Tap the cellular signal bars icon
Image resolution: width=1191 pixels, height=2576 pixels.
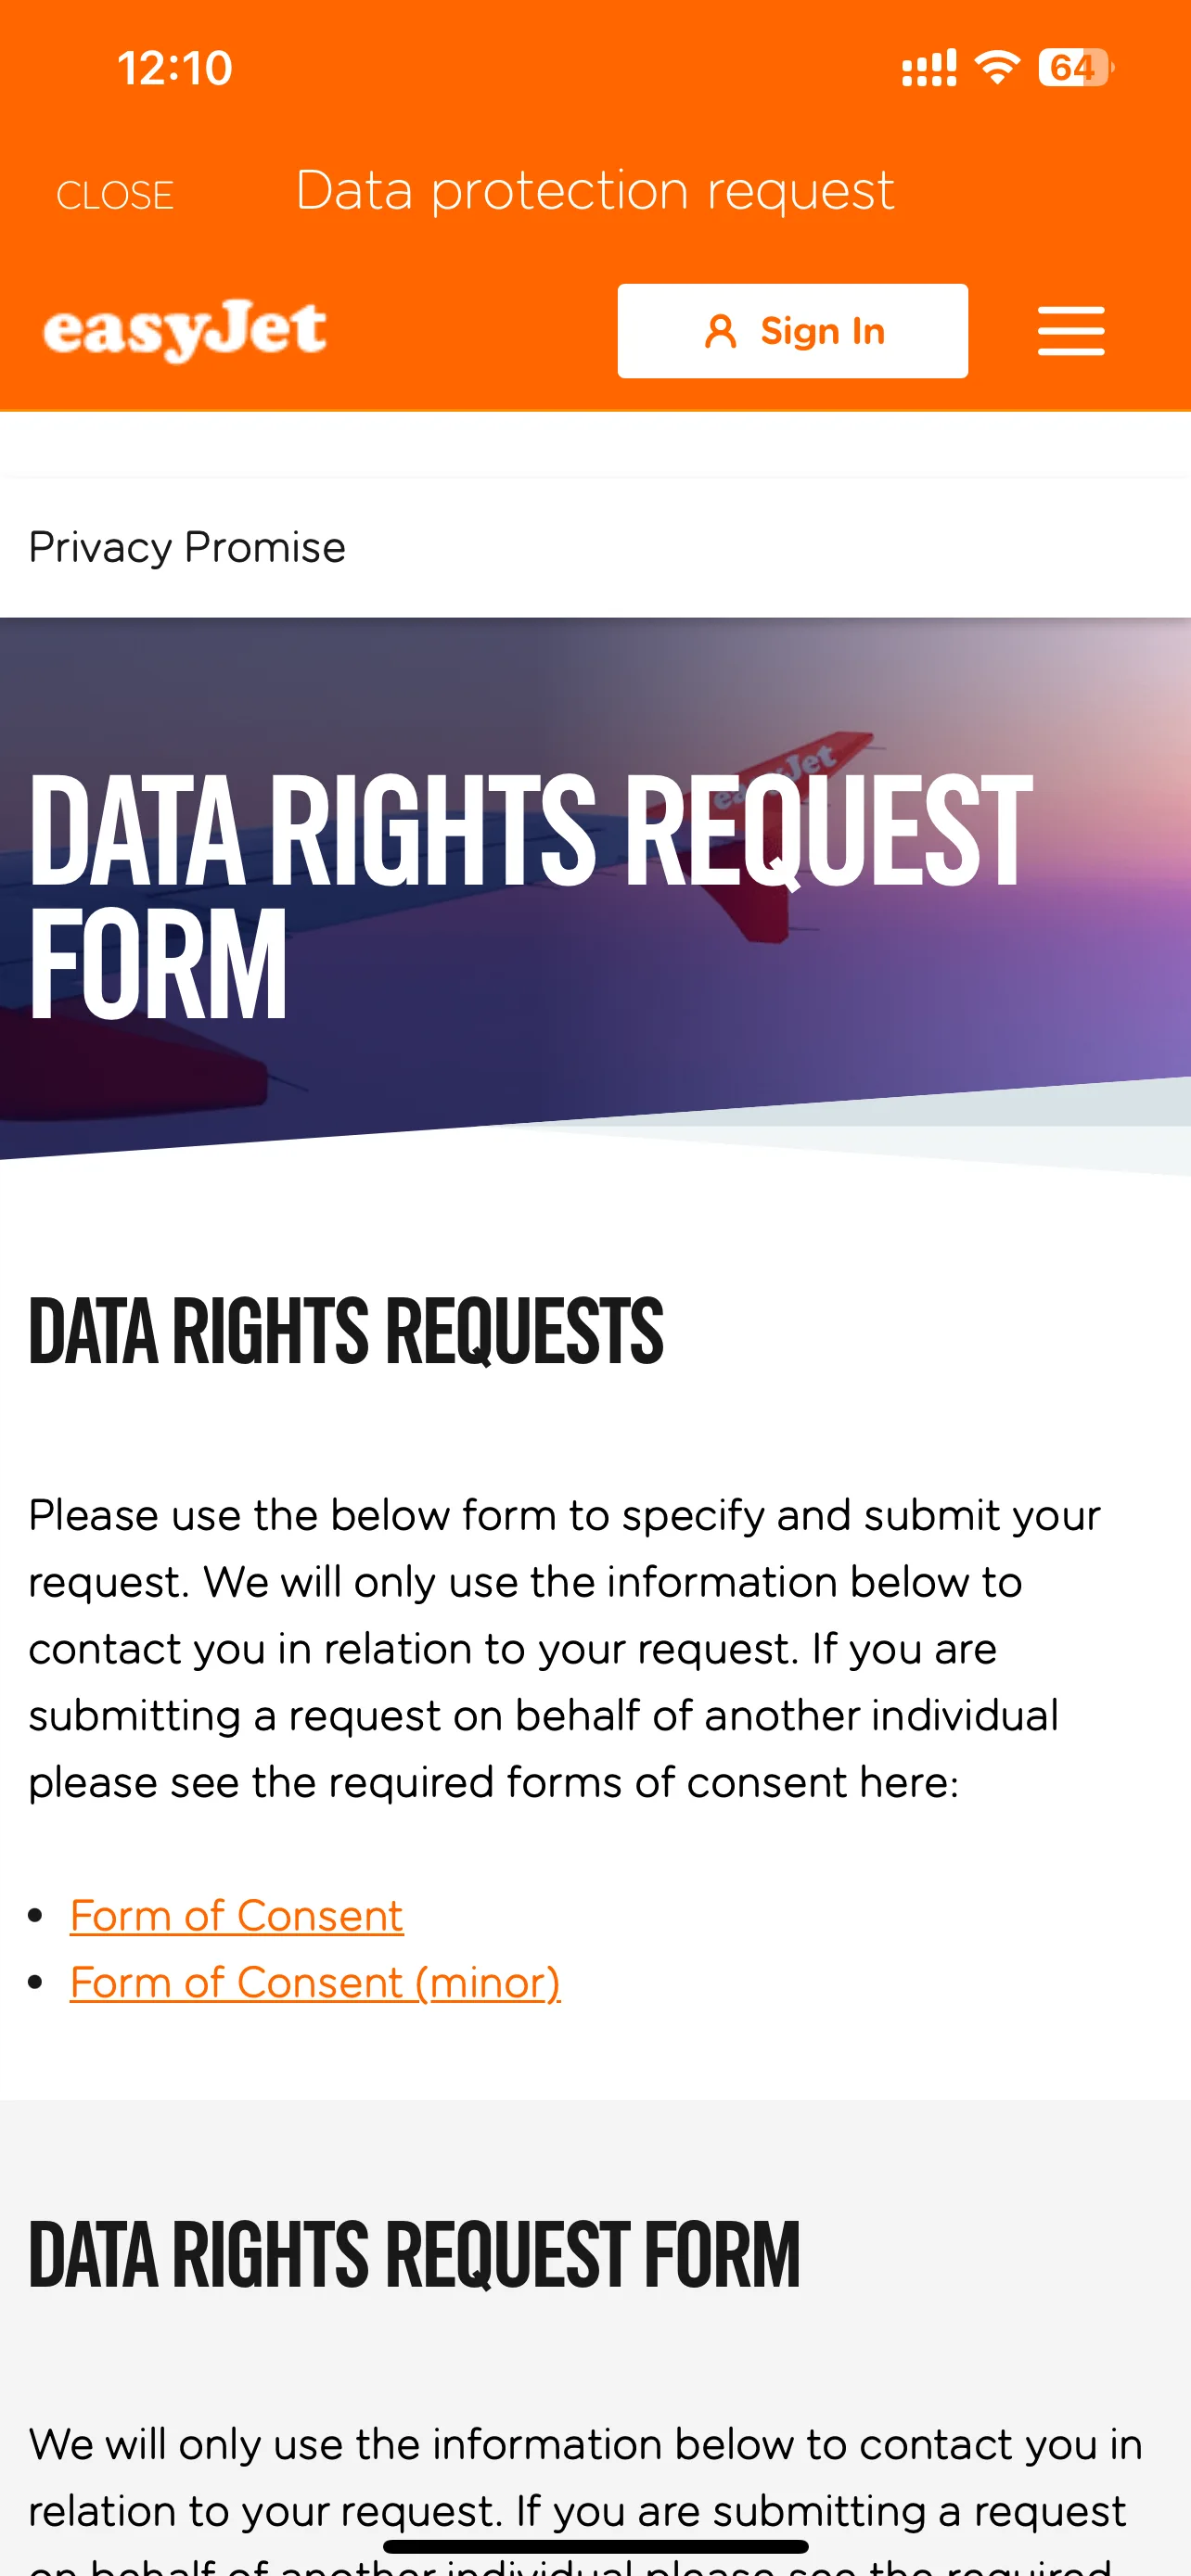click(x=929, y=68)
